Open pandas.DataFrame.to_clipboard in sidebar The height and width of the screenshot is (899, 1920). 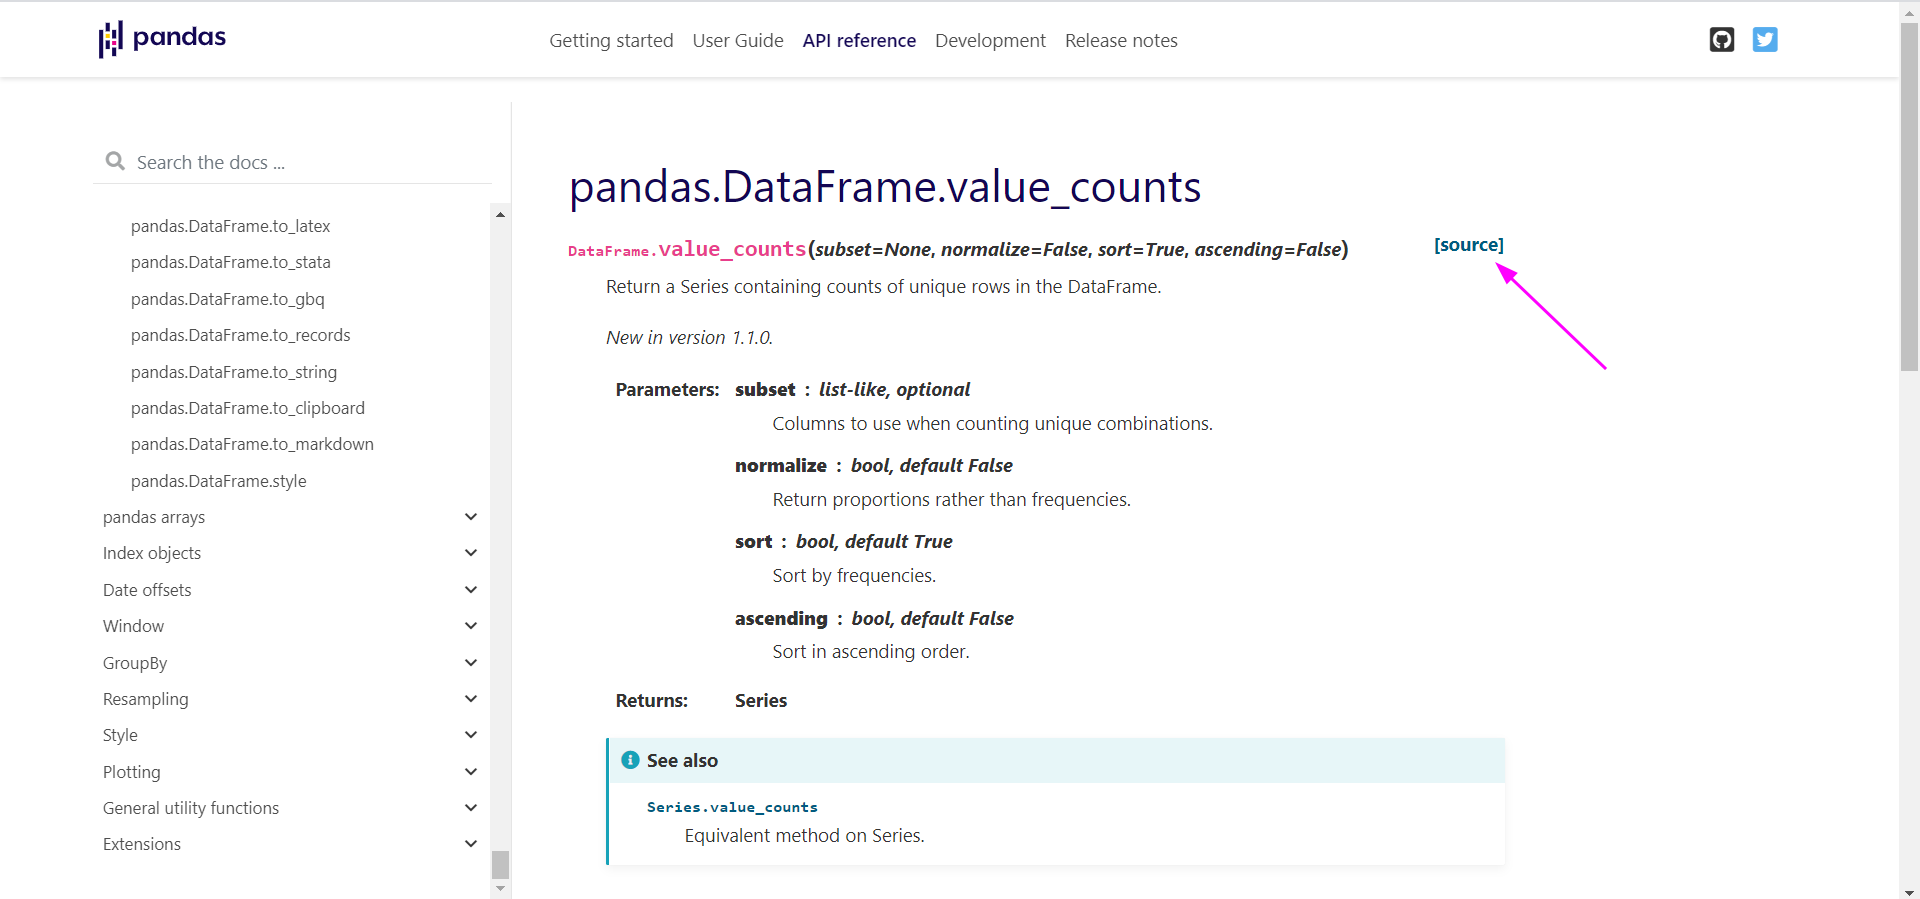[248, 408]
